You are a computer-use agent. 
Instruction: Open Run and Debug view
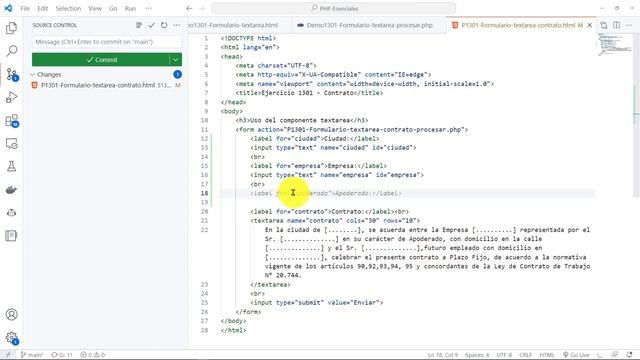point(11,97)
